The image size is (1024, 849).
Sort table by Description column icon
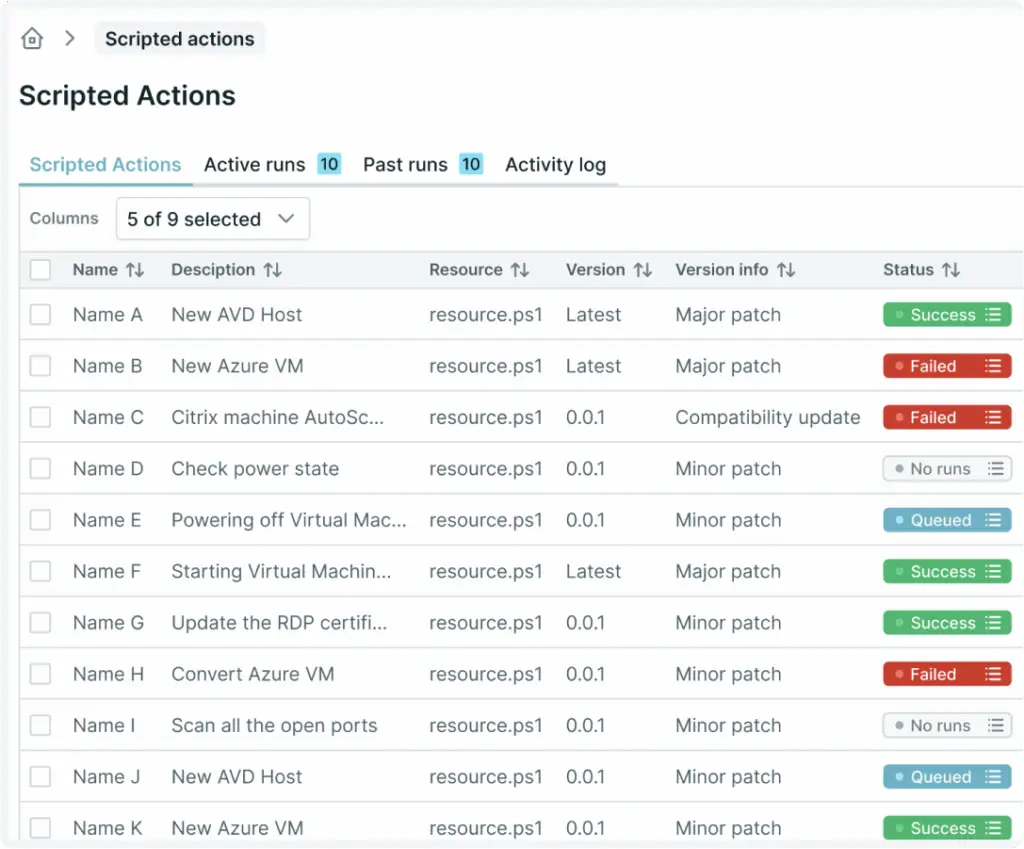pyautogui.click(x=272, y=270)
